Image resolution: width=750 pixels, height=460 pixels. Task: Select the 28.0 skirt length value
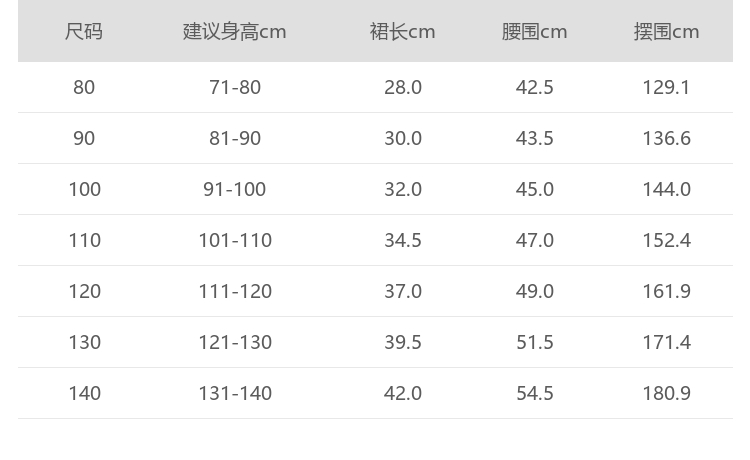403,87
